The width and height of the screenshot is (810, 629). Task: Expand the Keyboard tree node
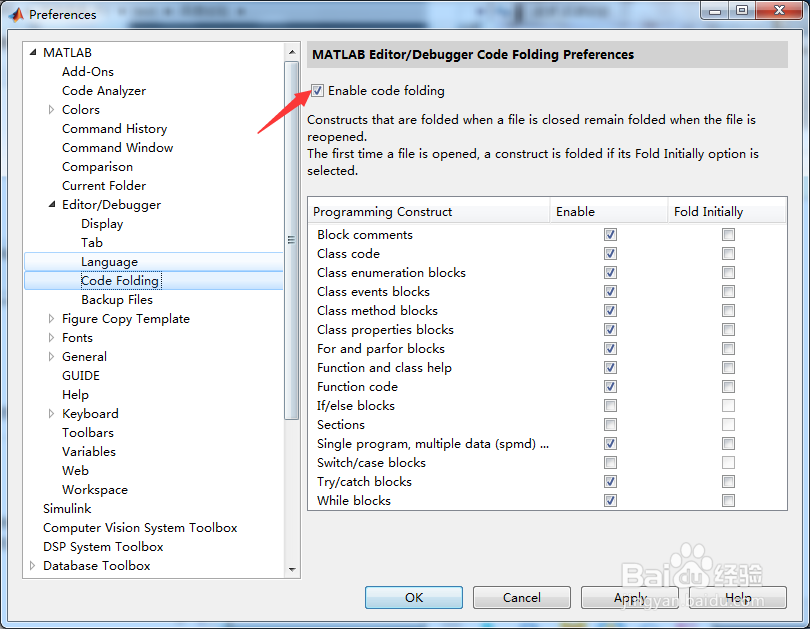pos(51,414)
